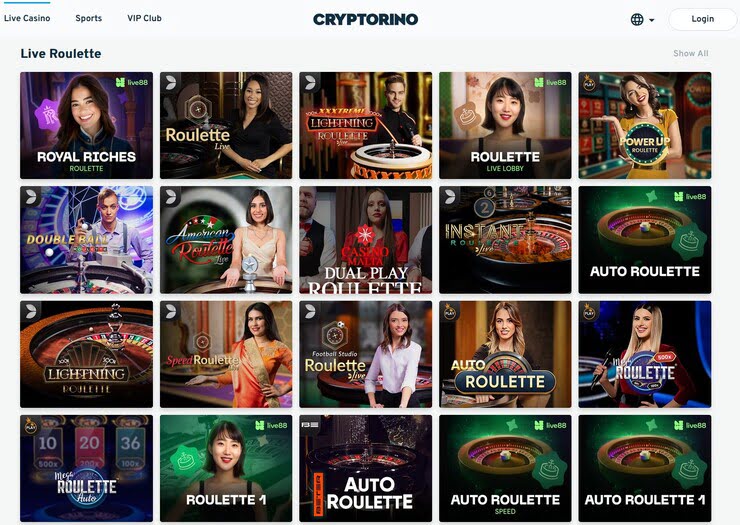This screenshot has height=525, width=740.
Task: Select Auto Roulette Speed game tile
Action: pyautogui.click(x=505, y=468)
